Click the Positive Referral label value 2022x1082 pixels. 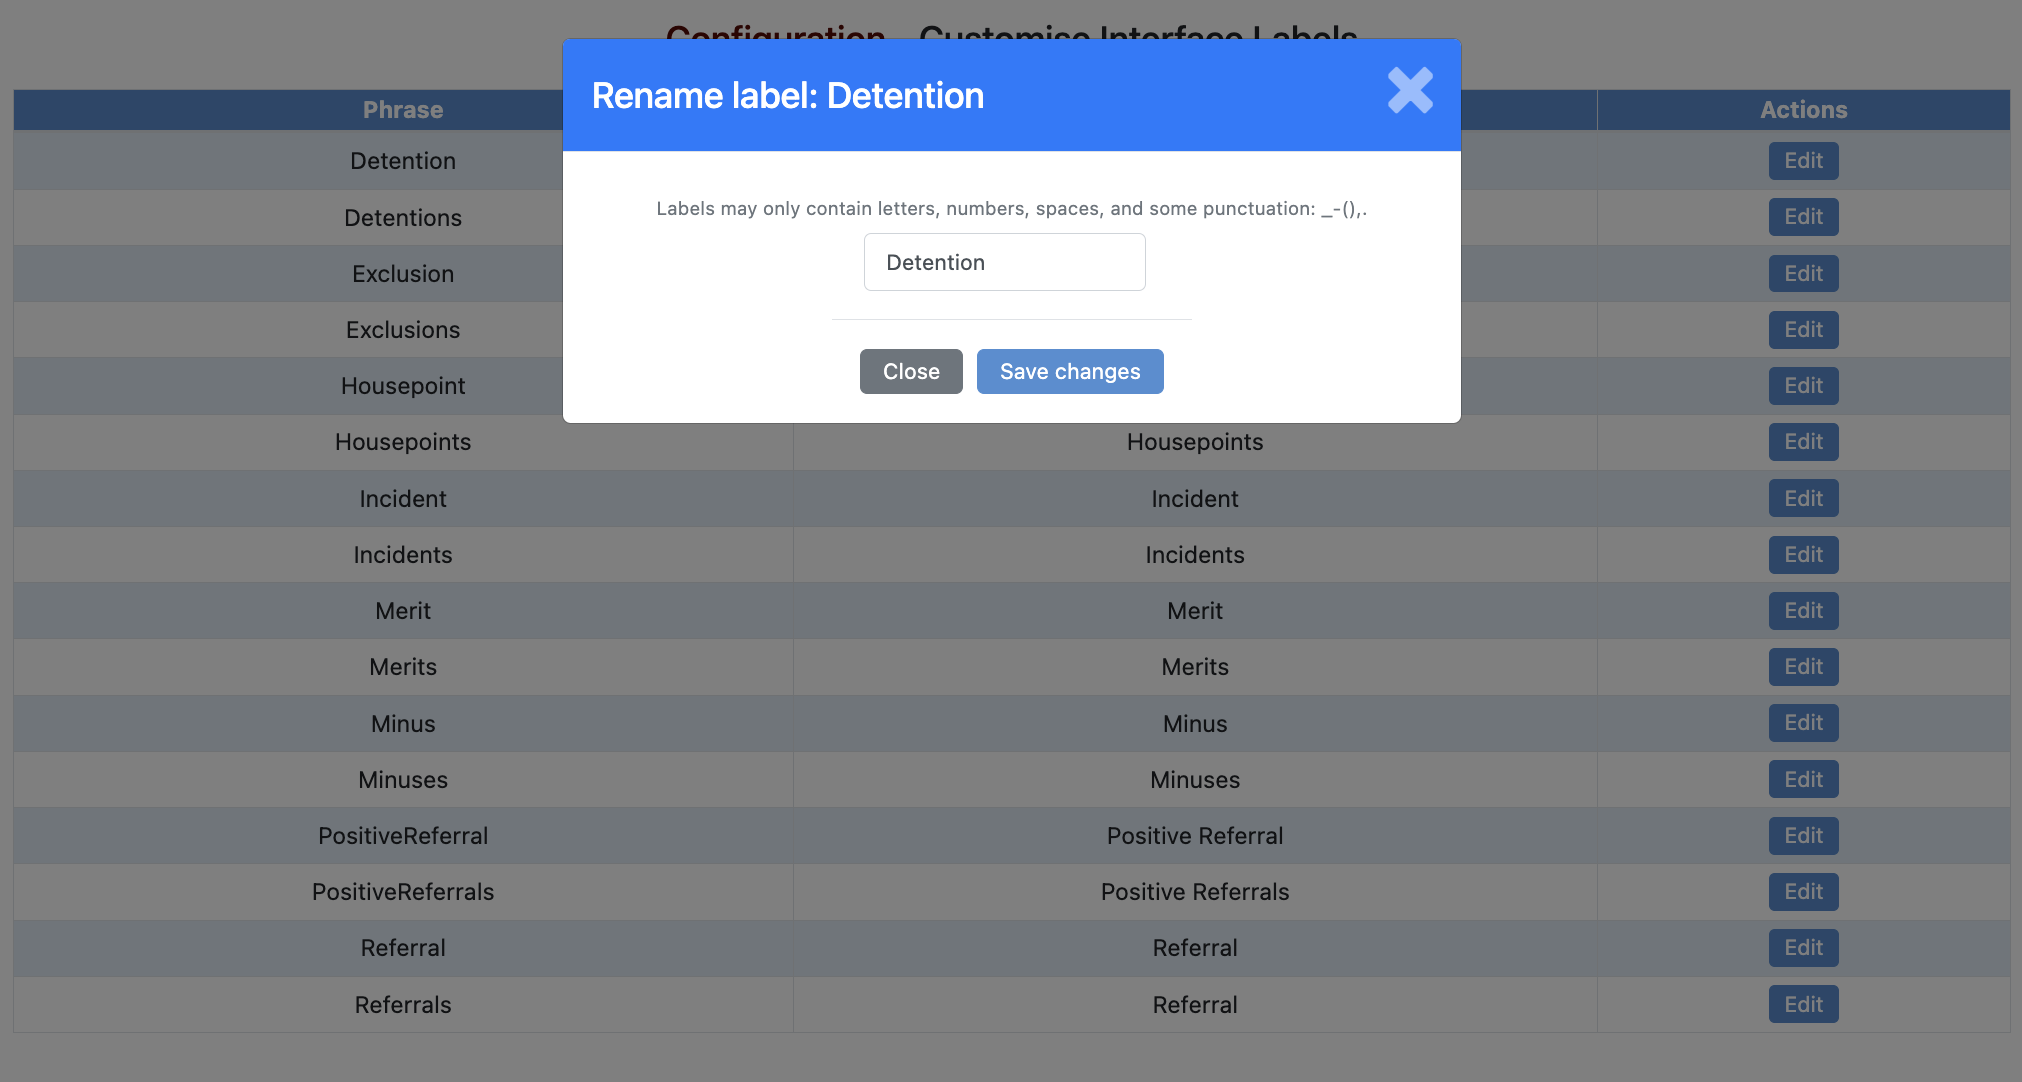point(1195,836)
